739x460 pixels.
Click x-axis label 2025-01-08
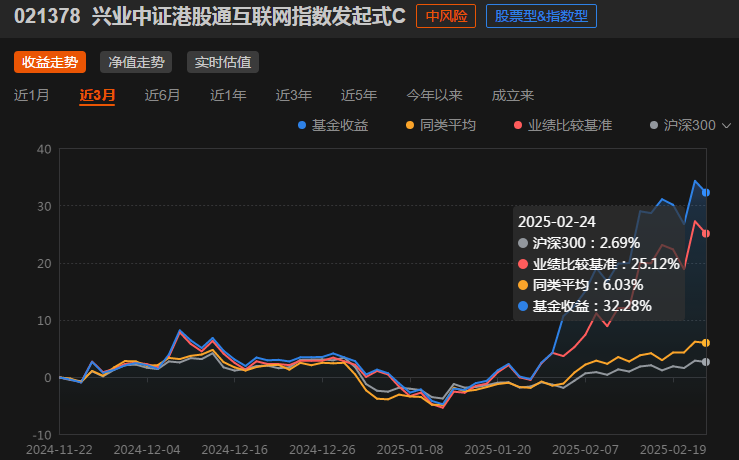coord(410,450)
